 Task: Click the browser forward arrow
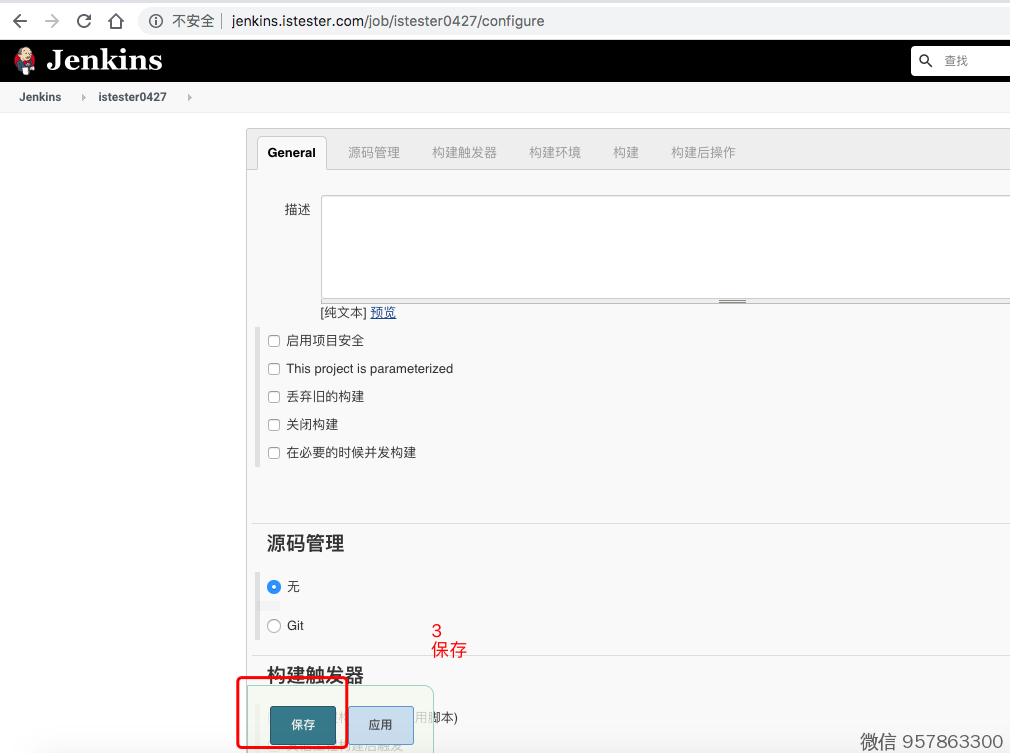pyautogui.click(x=52, y=21)
